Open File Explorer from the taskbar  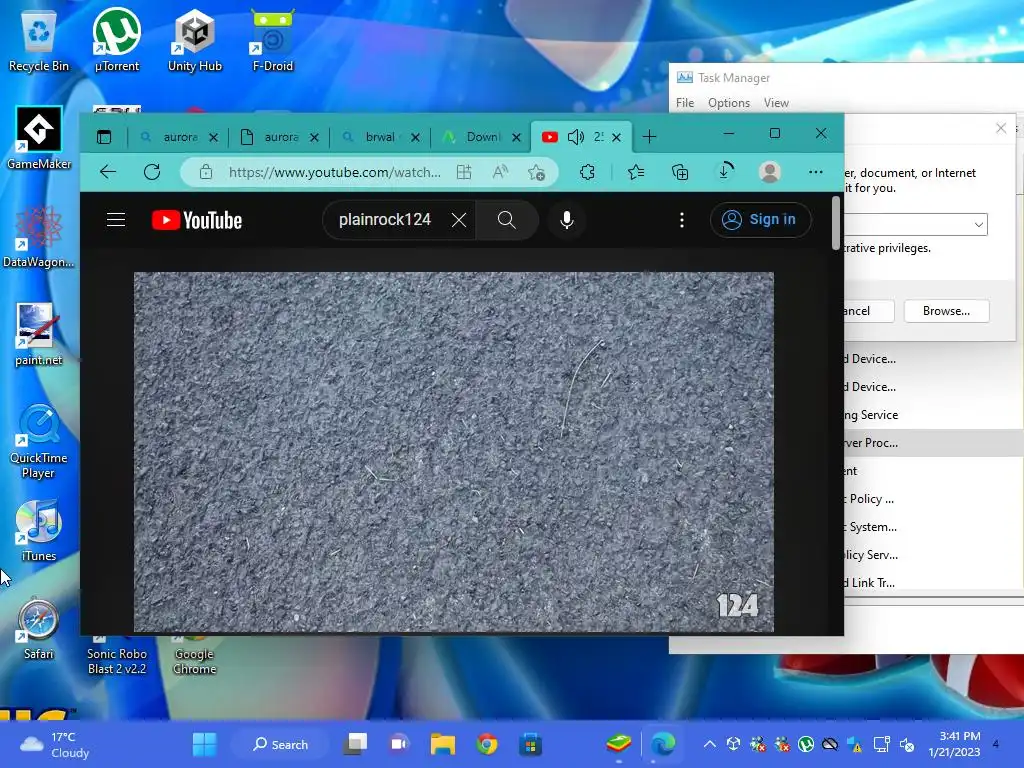pyautogui.click(x=443, y=744)
